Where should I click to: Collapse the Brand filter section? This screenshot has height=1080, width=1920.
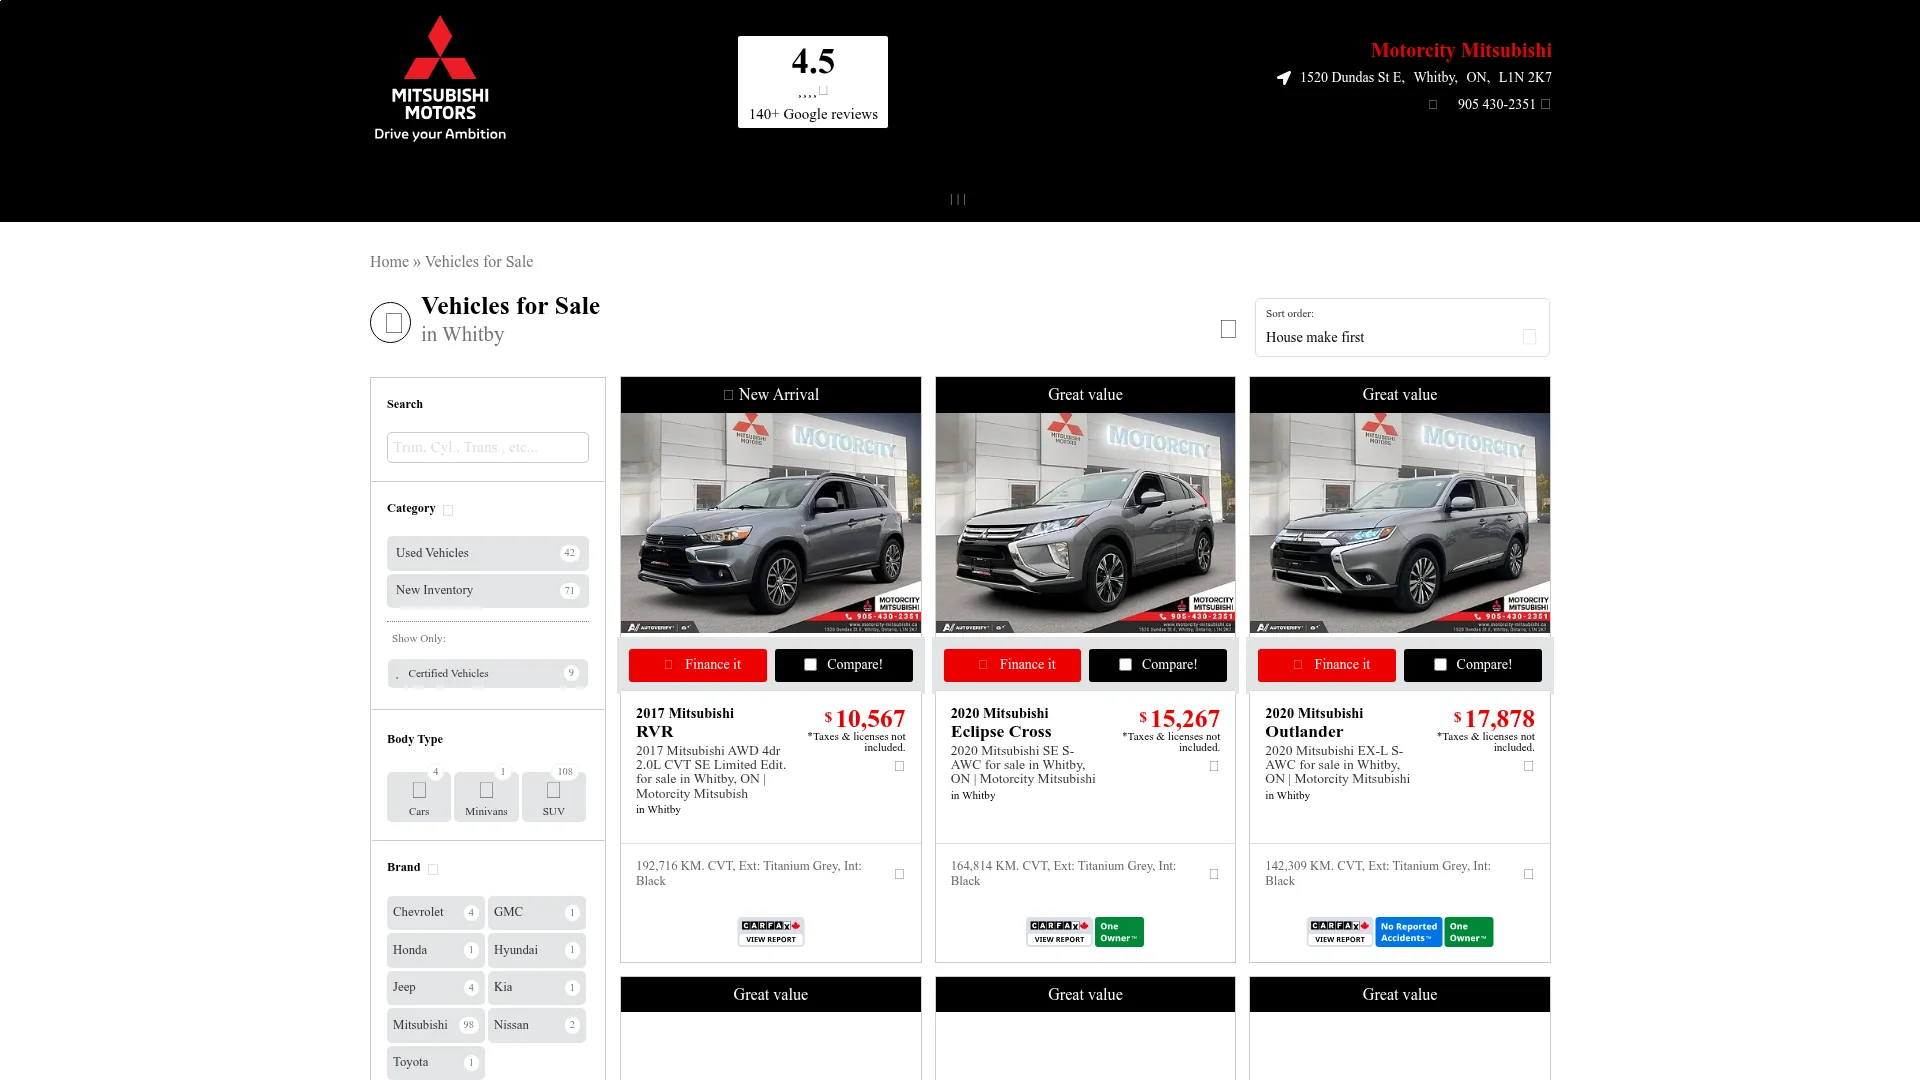coord(433,869)
